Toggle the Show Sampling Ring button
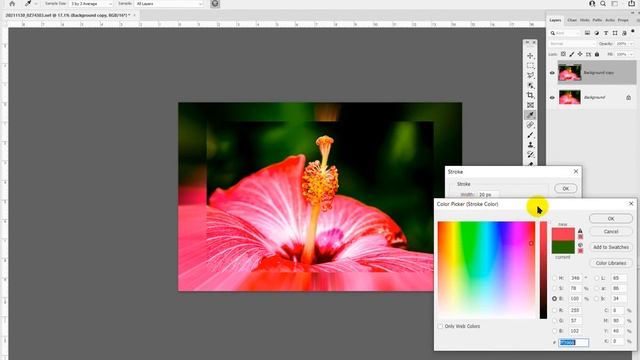Image resolution: width=640 pixels, height=360 pixels. (x=215, y=4)
